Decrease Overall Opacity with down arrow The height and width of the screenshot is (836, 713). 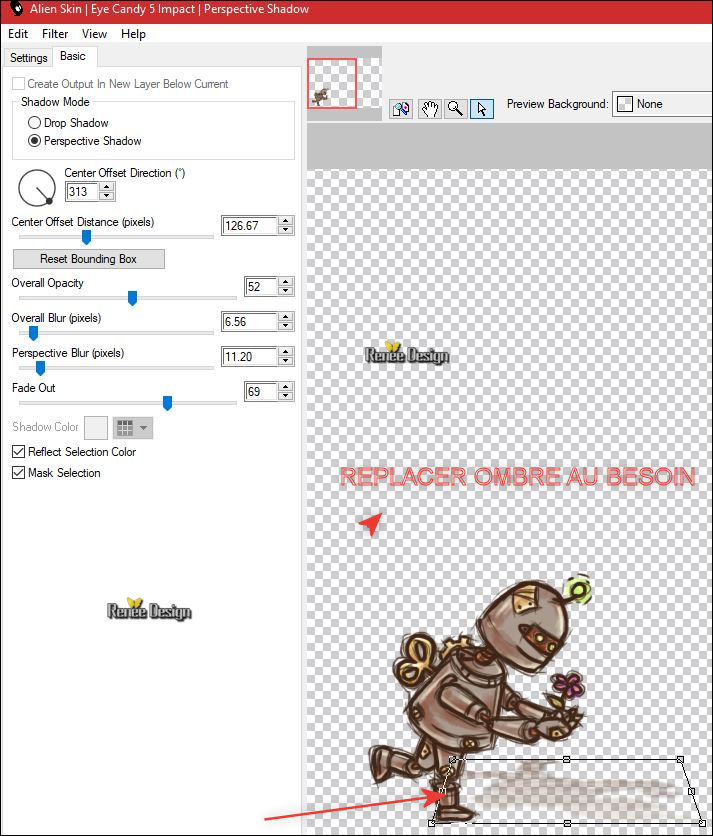286,291
